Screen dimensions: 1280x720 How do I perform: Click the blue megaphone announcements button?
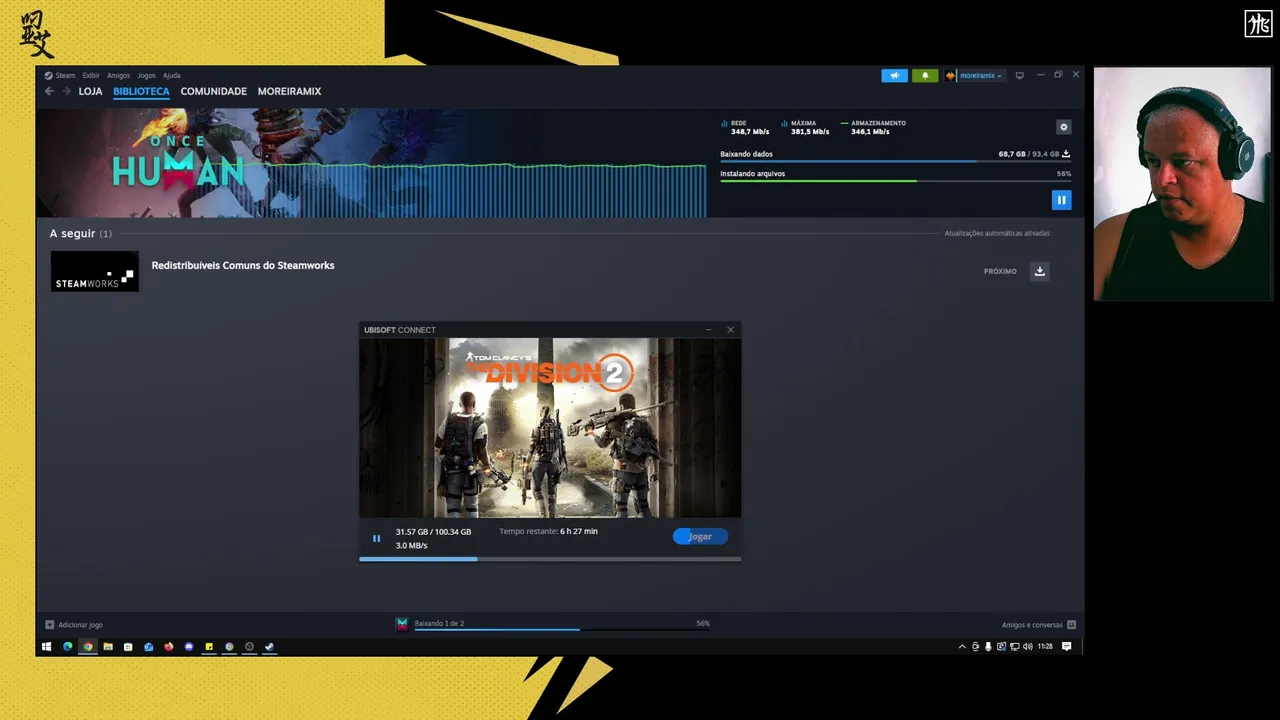(894, 75)
